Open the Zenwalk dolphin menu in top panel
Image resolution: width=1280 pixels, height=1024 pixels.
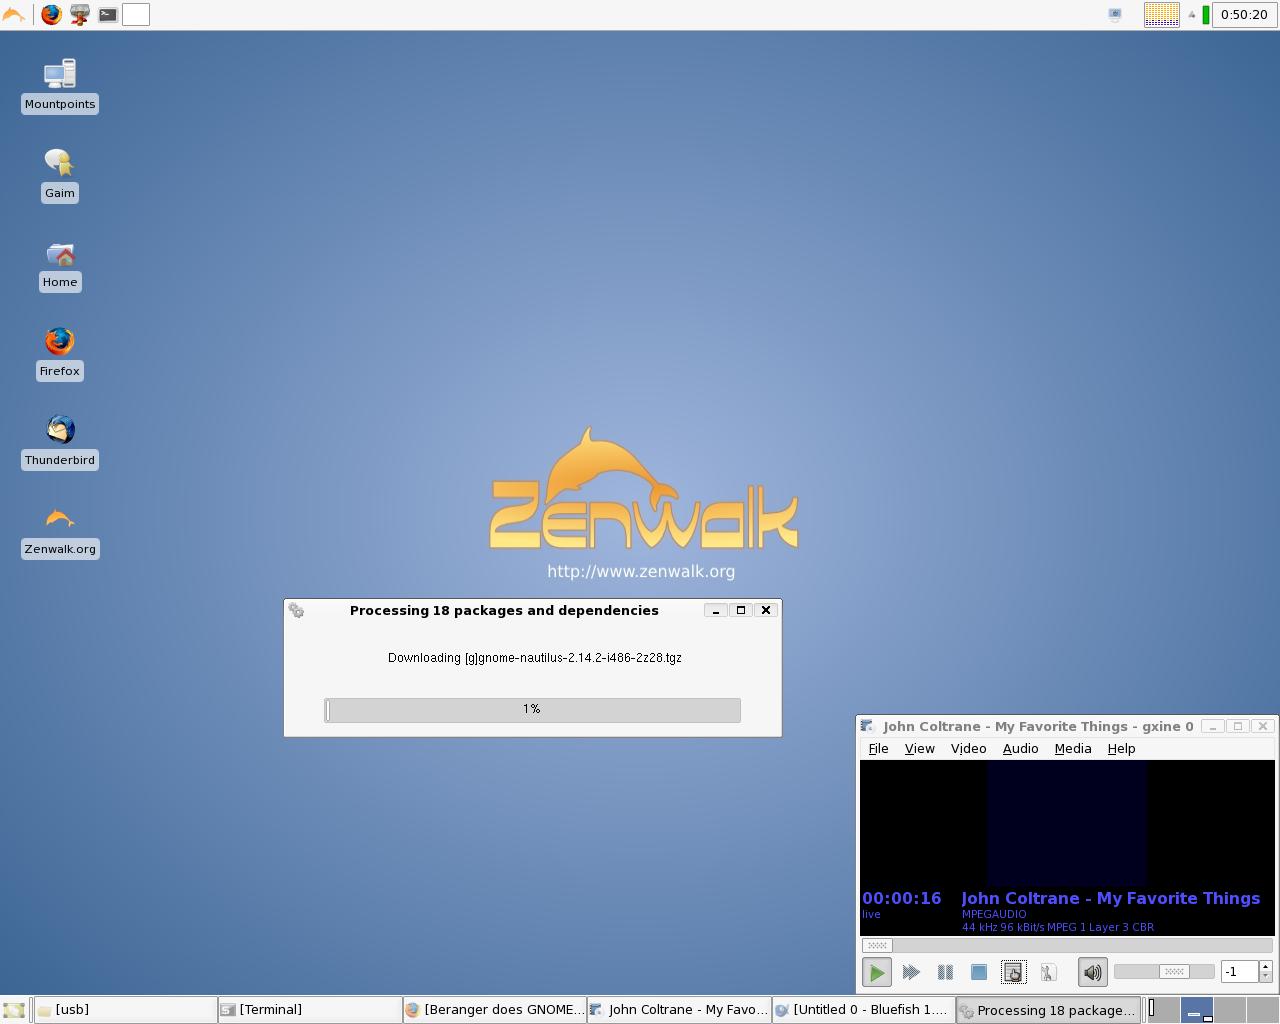tap(14, 14)
